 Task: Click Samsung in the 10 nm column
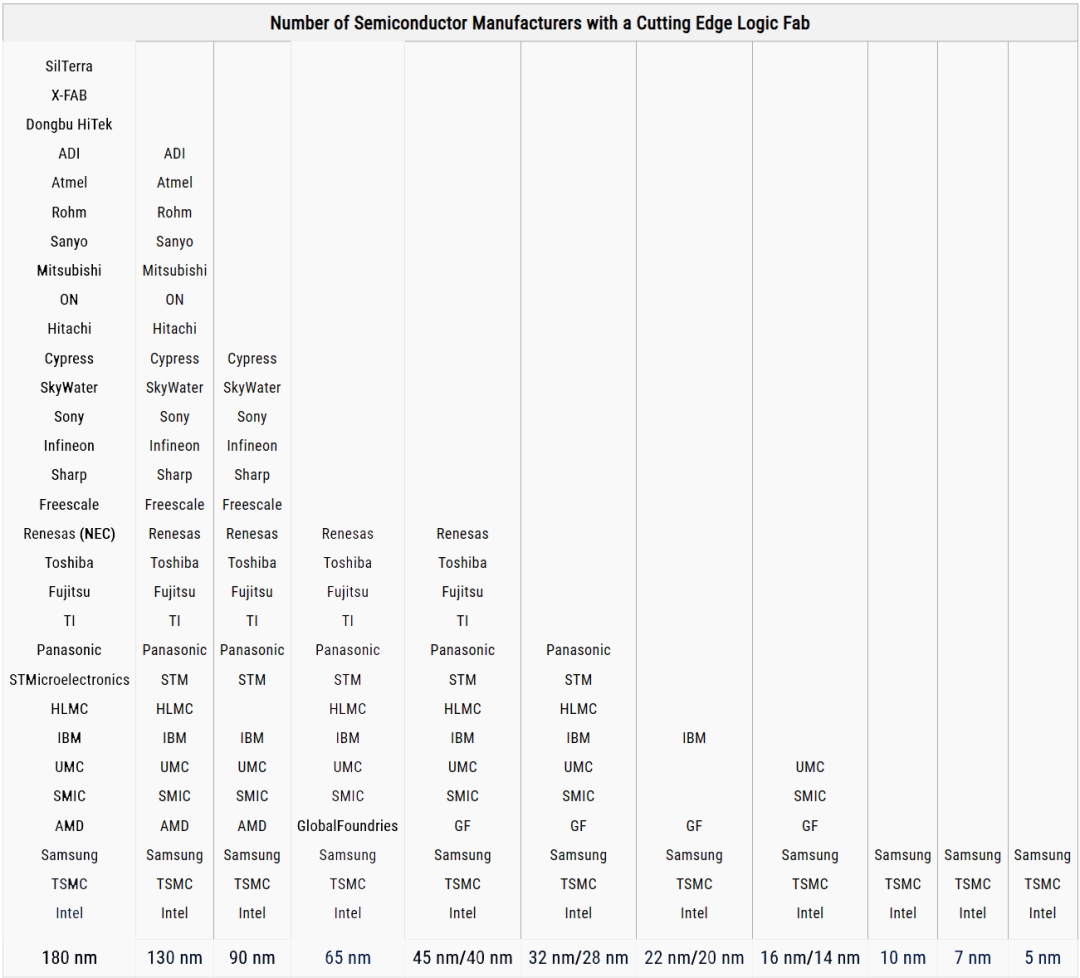pyautogui.click(x=902, y=855)
